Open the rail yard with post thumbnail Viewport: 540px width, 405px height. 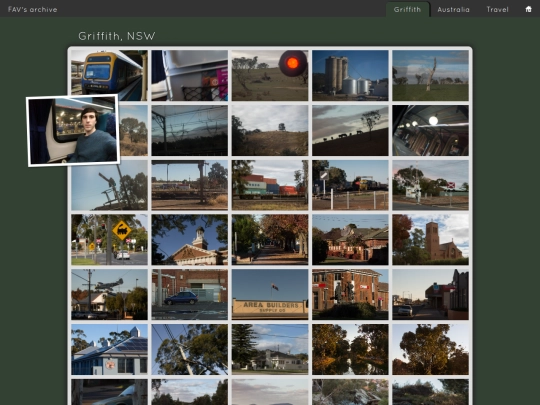pos(190,185)
